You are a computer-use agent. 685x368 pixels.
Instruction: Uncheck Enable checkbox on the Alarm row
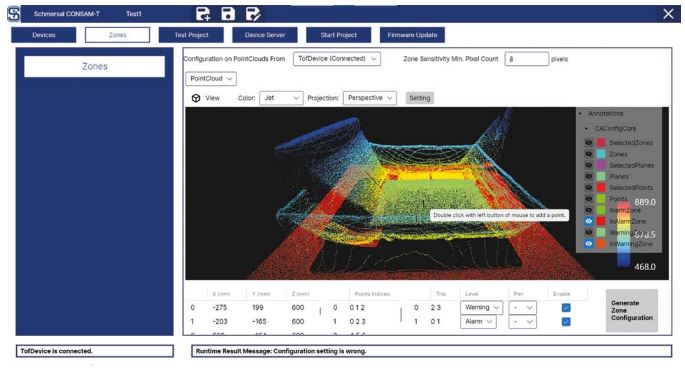[x=566, y=322]
